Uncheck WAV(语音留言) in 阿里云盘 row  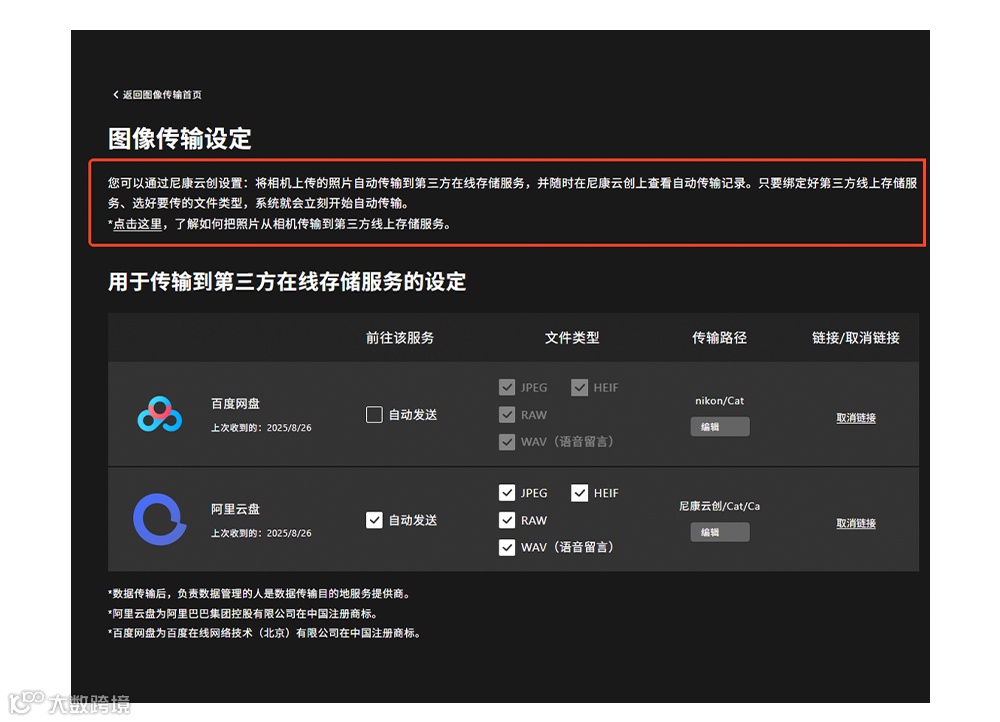click(507, 547)
